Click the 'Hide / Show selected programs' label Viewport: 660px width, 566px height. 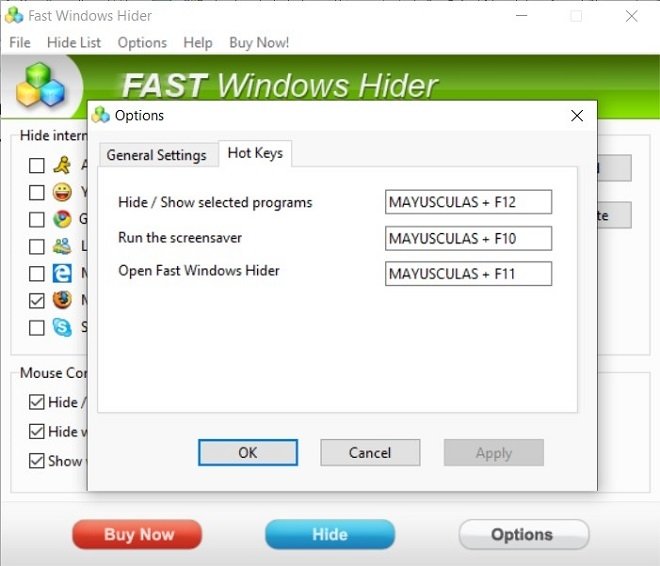(x=215, y=202)
